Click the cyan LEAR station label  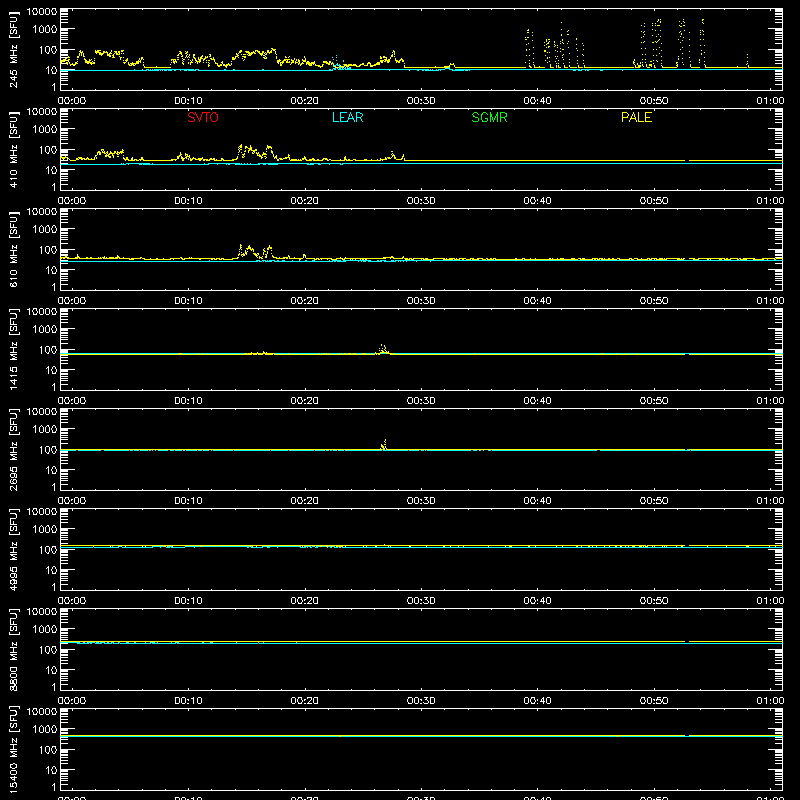point(347,117)
